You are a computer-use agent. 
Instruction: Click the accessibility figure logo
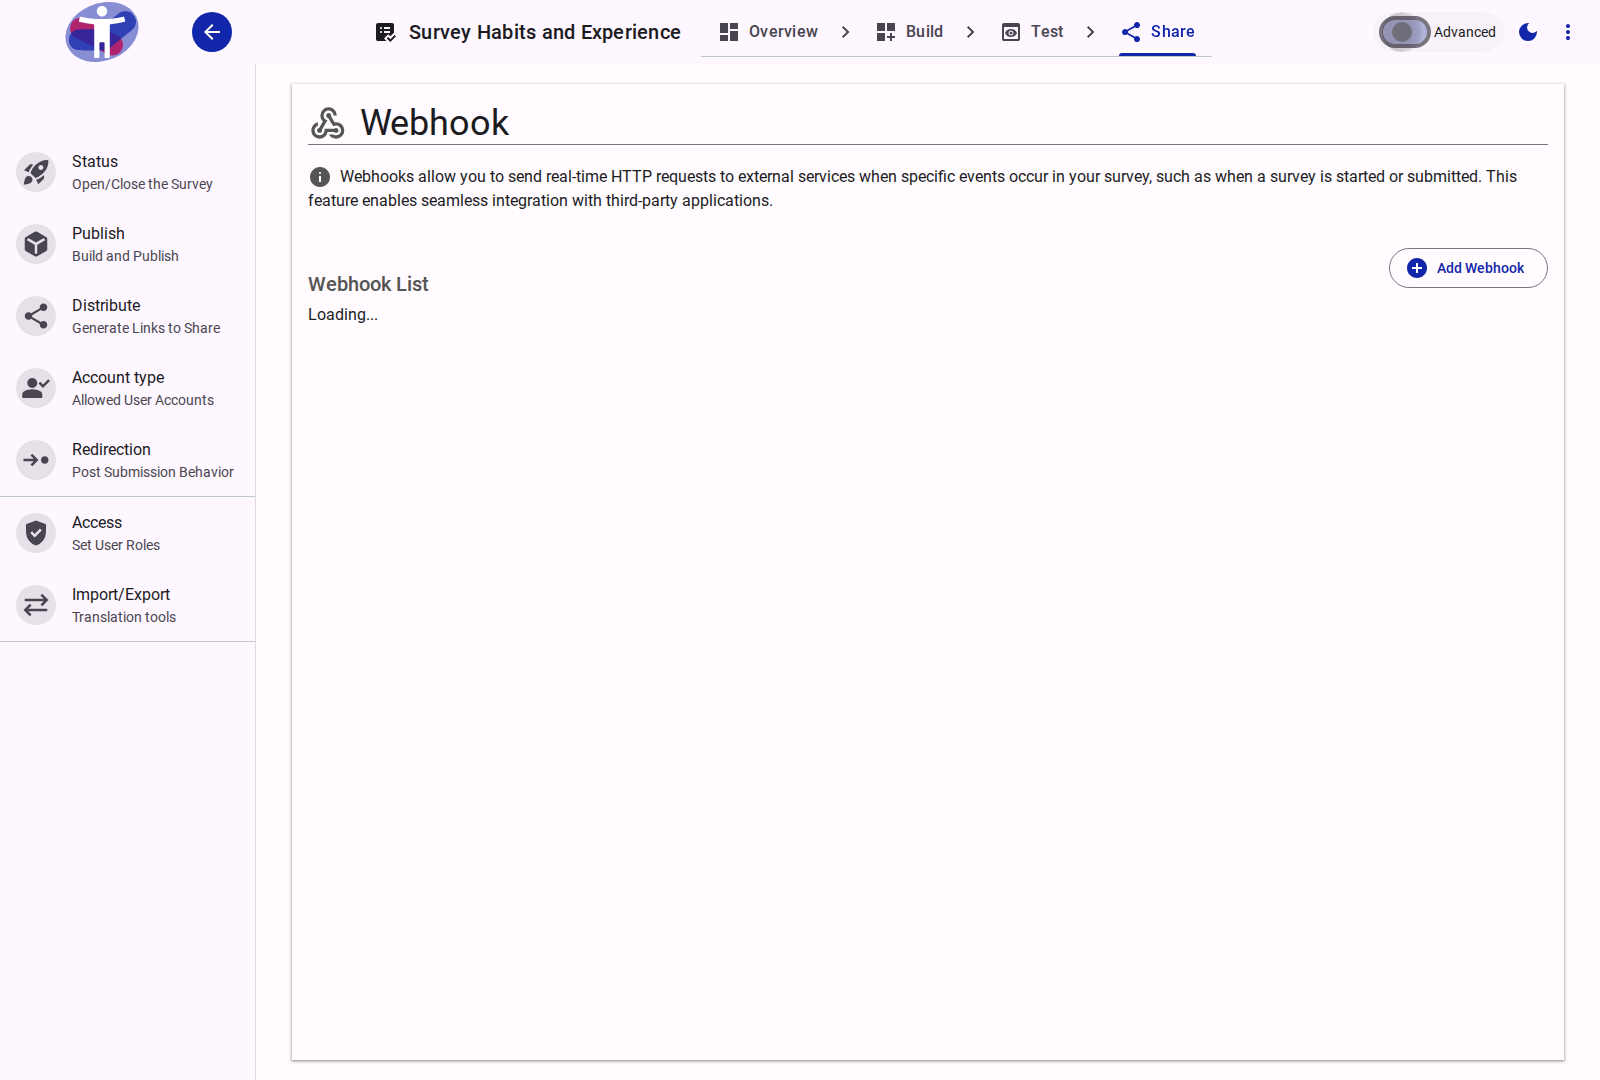pyautogui.click(x=102, y=32)
